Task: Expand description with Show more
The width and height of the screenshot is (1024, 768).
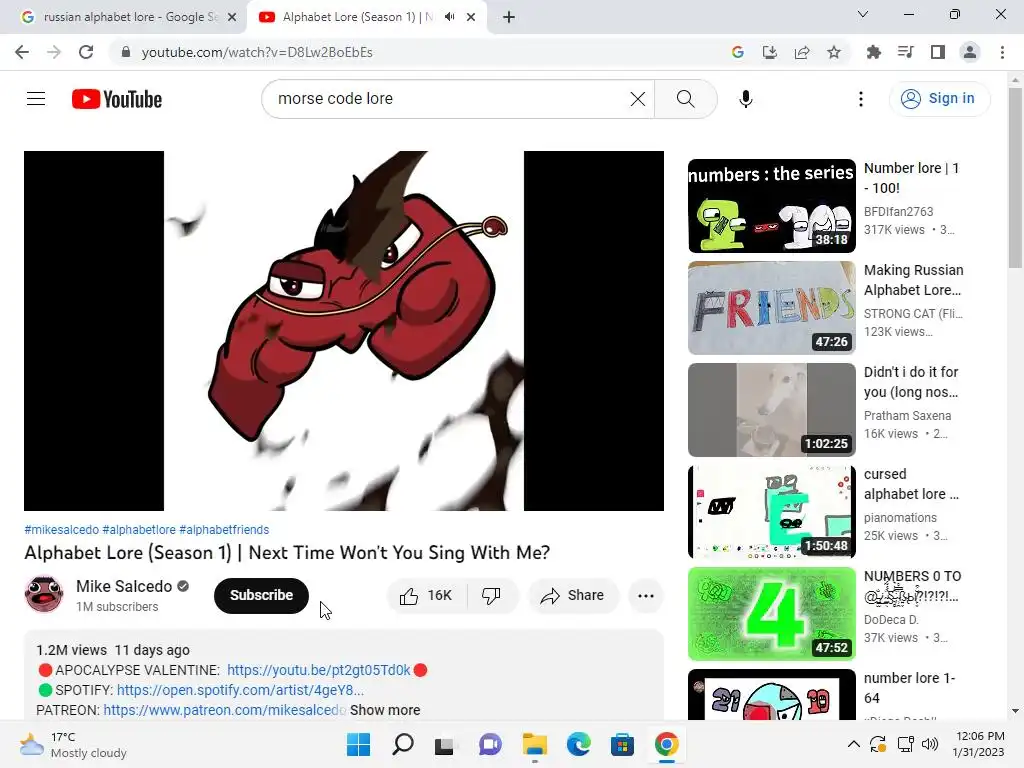Action: tap(385, 710)
